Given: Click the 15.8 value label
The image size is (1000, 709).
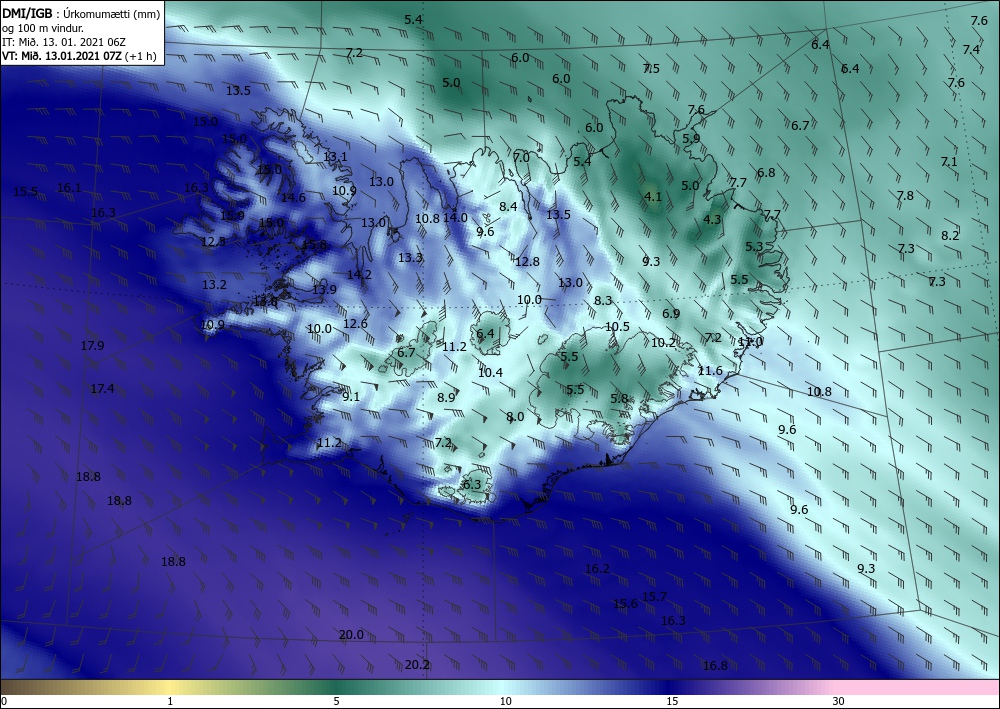Looking at the screenshot, I should (x=314, y=245).
